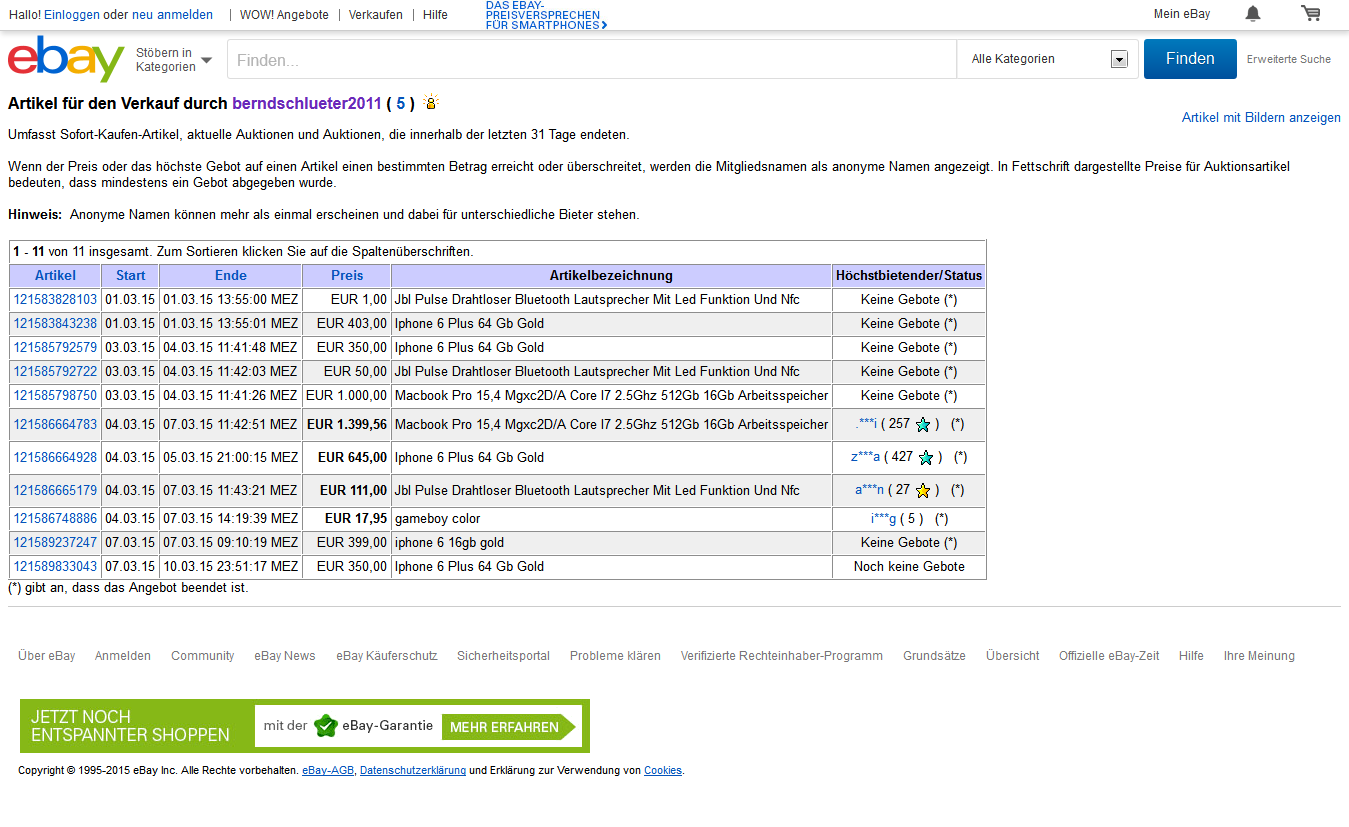Screen dimensions: 1349x827
Task: Open eBay-AGB link
Action: point(327,770)
